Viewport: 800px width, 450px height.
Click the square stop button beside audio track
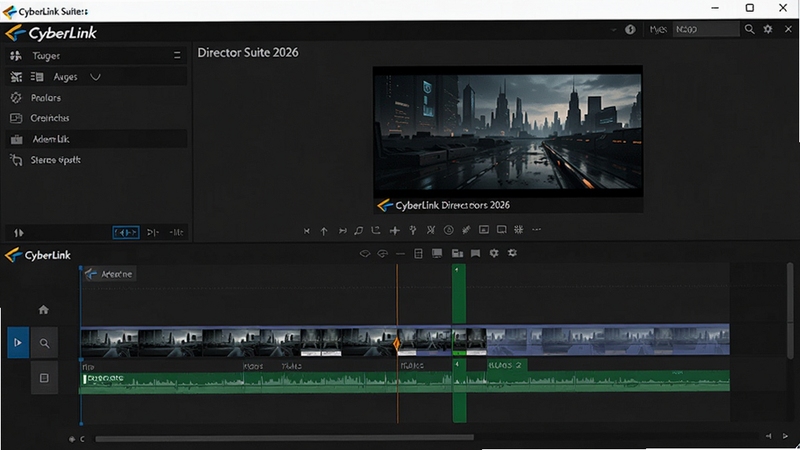pos(44,378)
